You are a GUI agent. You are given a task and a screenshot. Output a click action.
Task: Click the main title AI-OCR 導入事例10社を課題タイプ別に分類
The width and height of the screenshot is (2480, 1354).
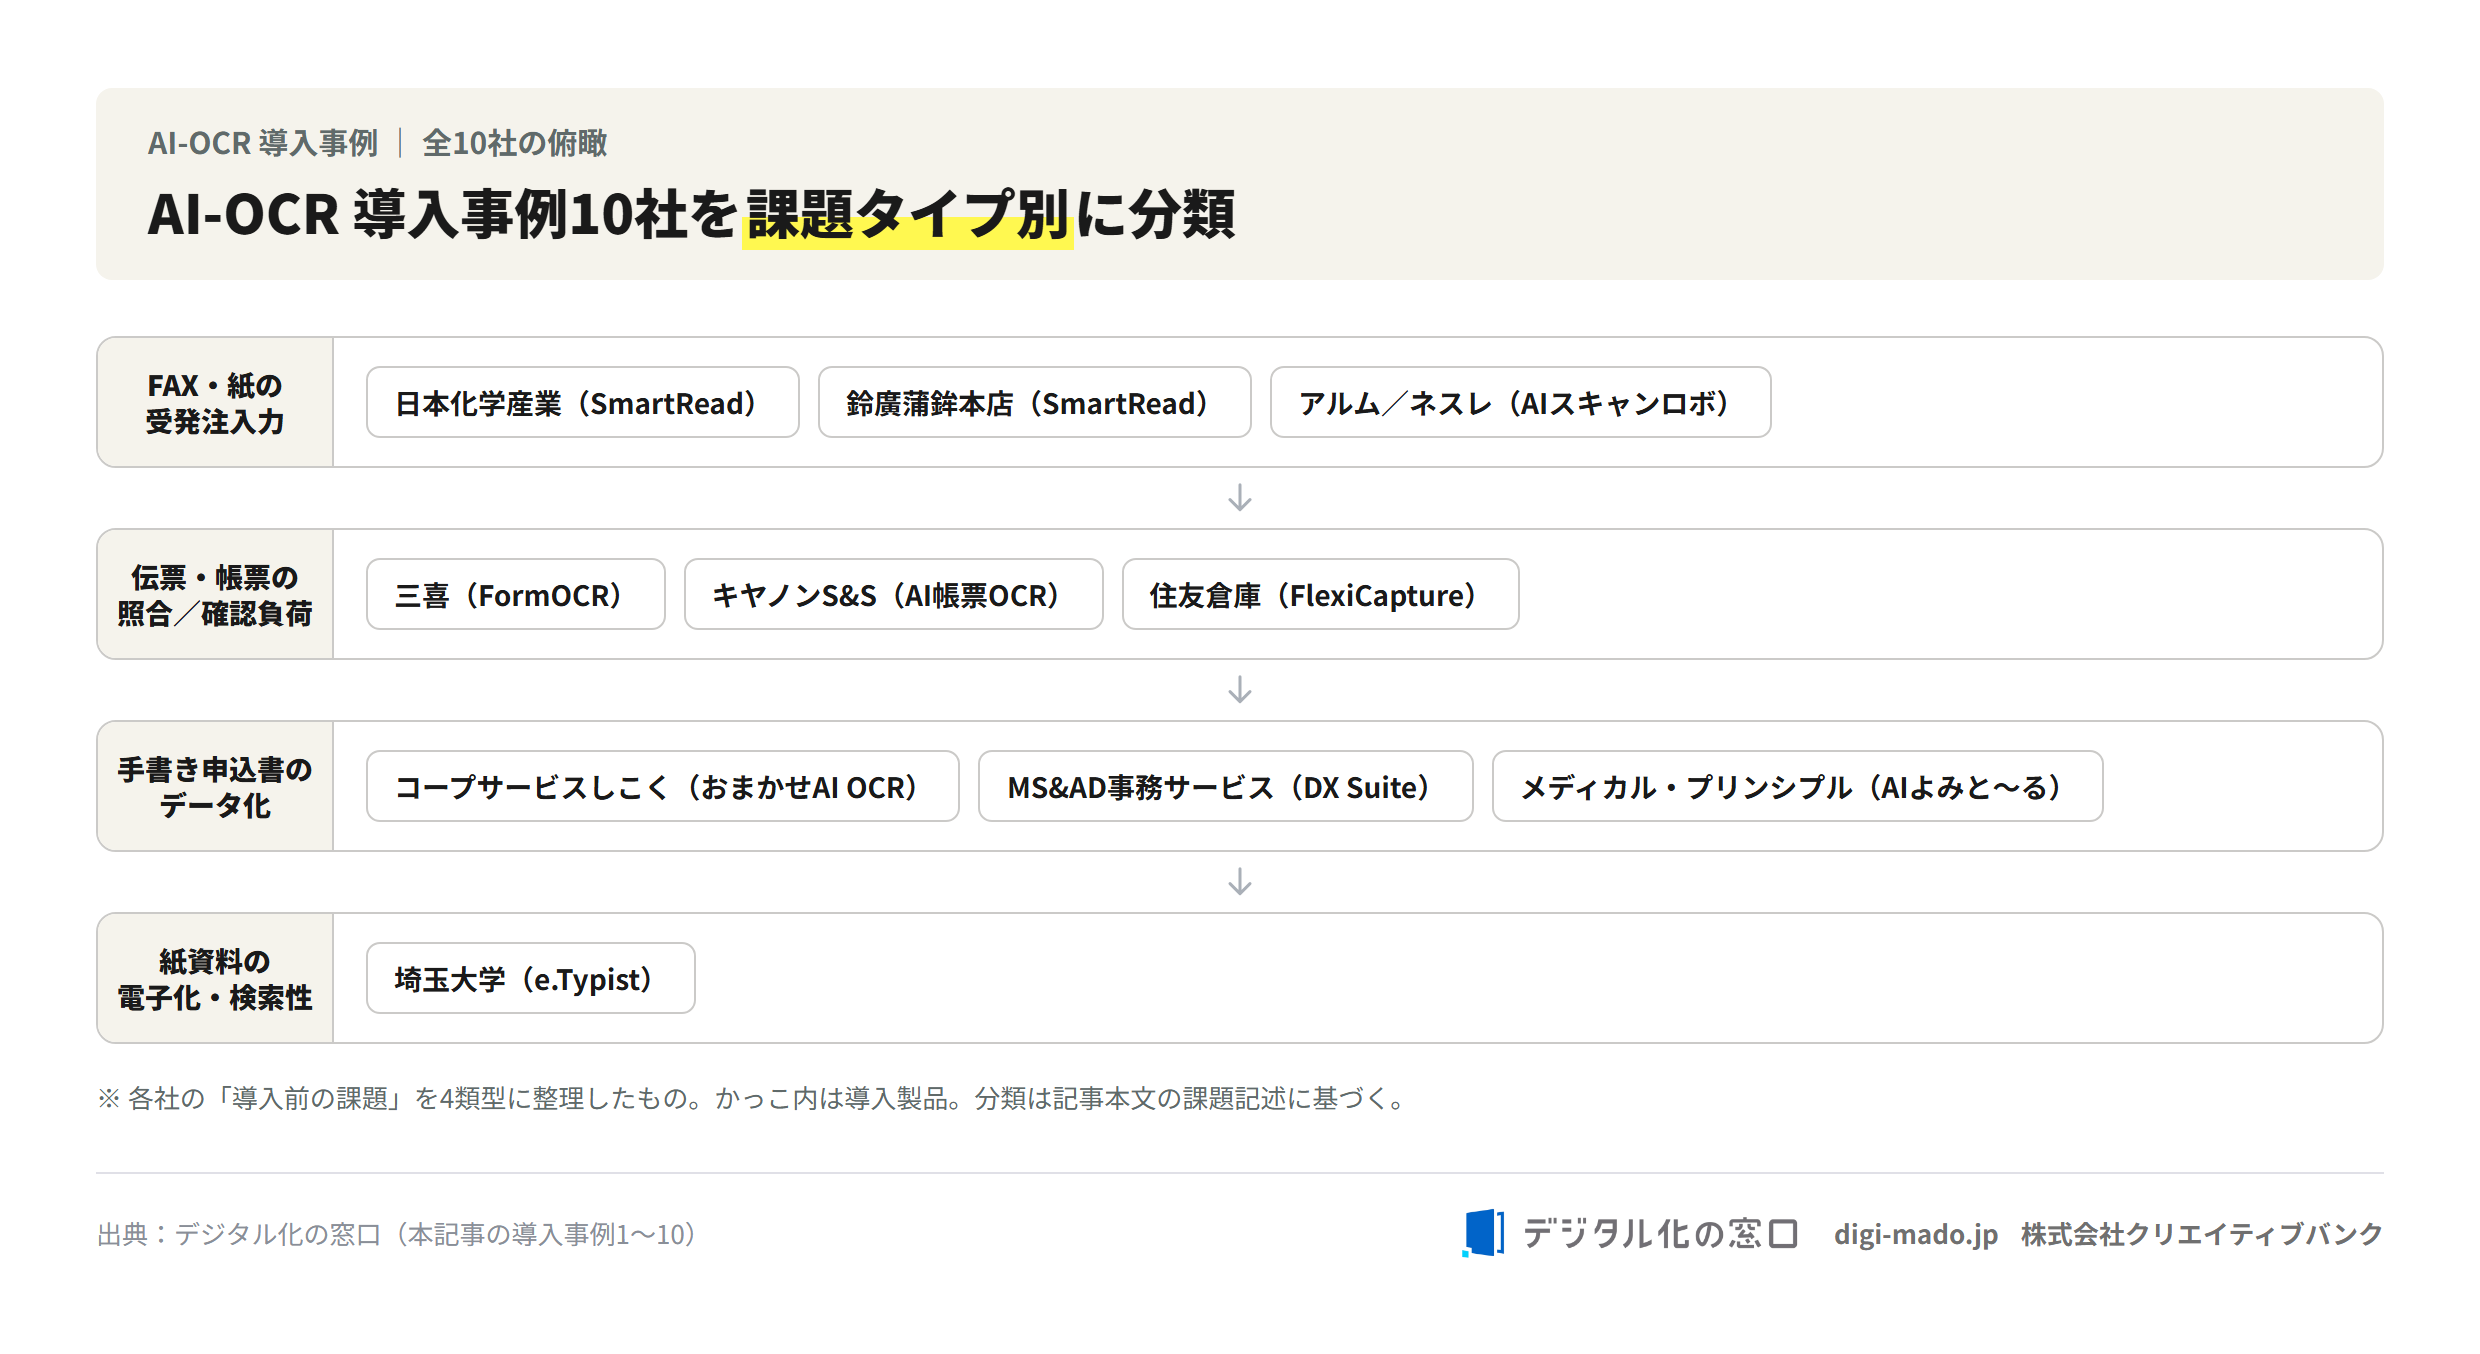pos(691,214)
